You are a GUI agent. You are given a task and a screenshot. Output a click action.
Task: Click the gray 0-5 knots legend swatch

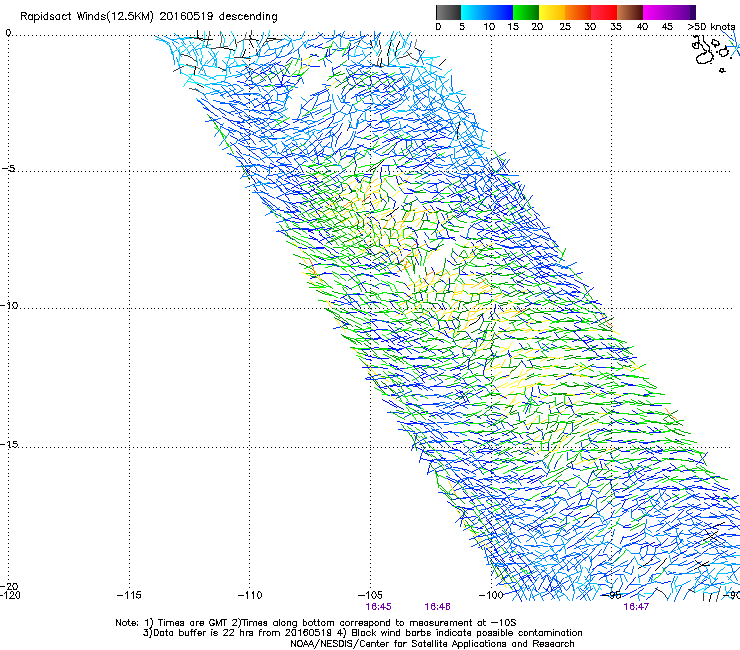(448, 12)
